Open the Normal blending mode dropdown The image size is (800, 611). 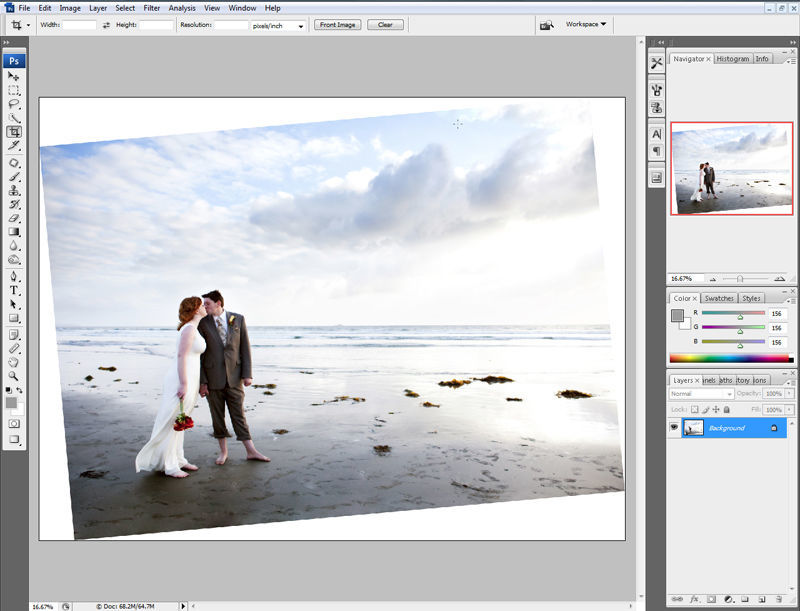coord(701,394)
